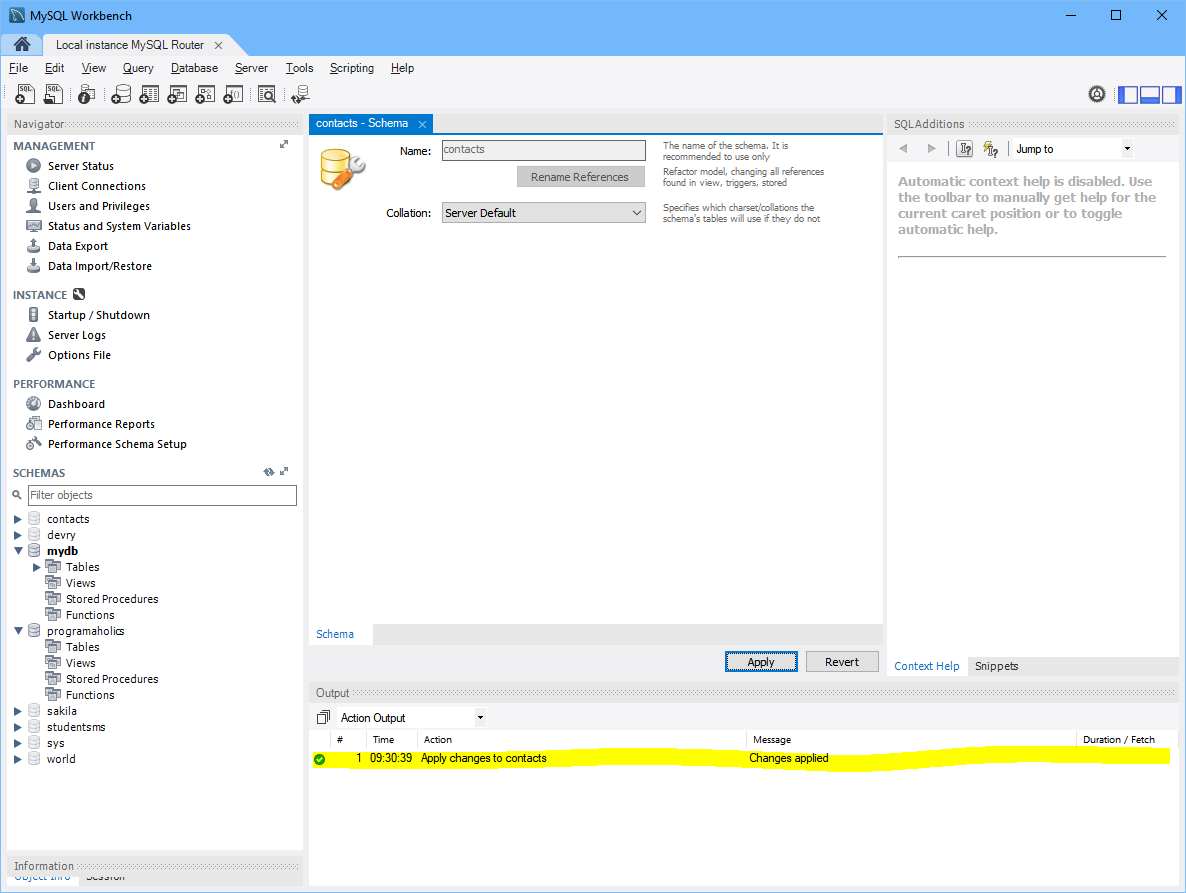The image size is (1186, 893).
Task: Open the Jump to dropdown
Action: click(1072, 149)
